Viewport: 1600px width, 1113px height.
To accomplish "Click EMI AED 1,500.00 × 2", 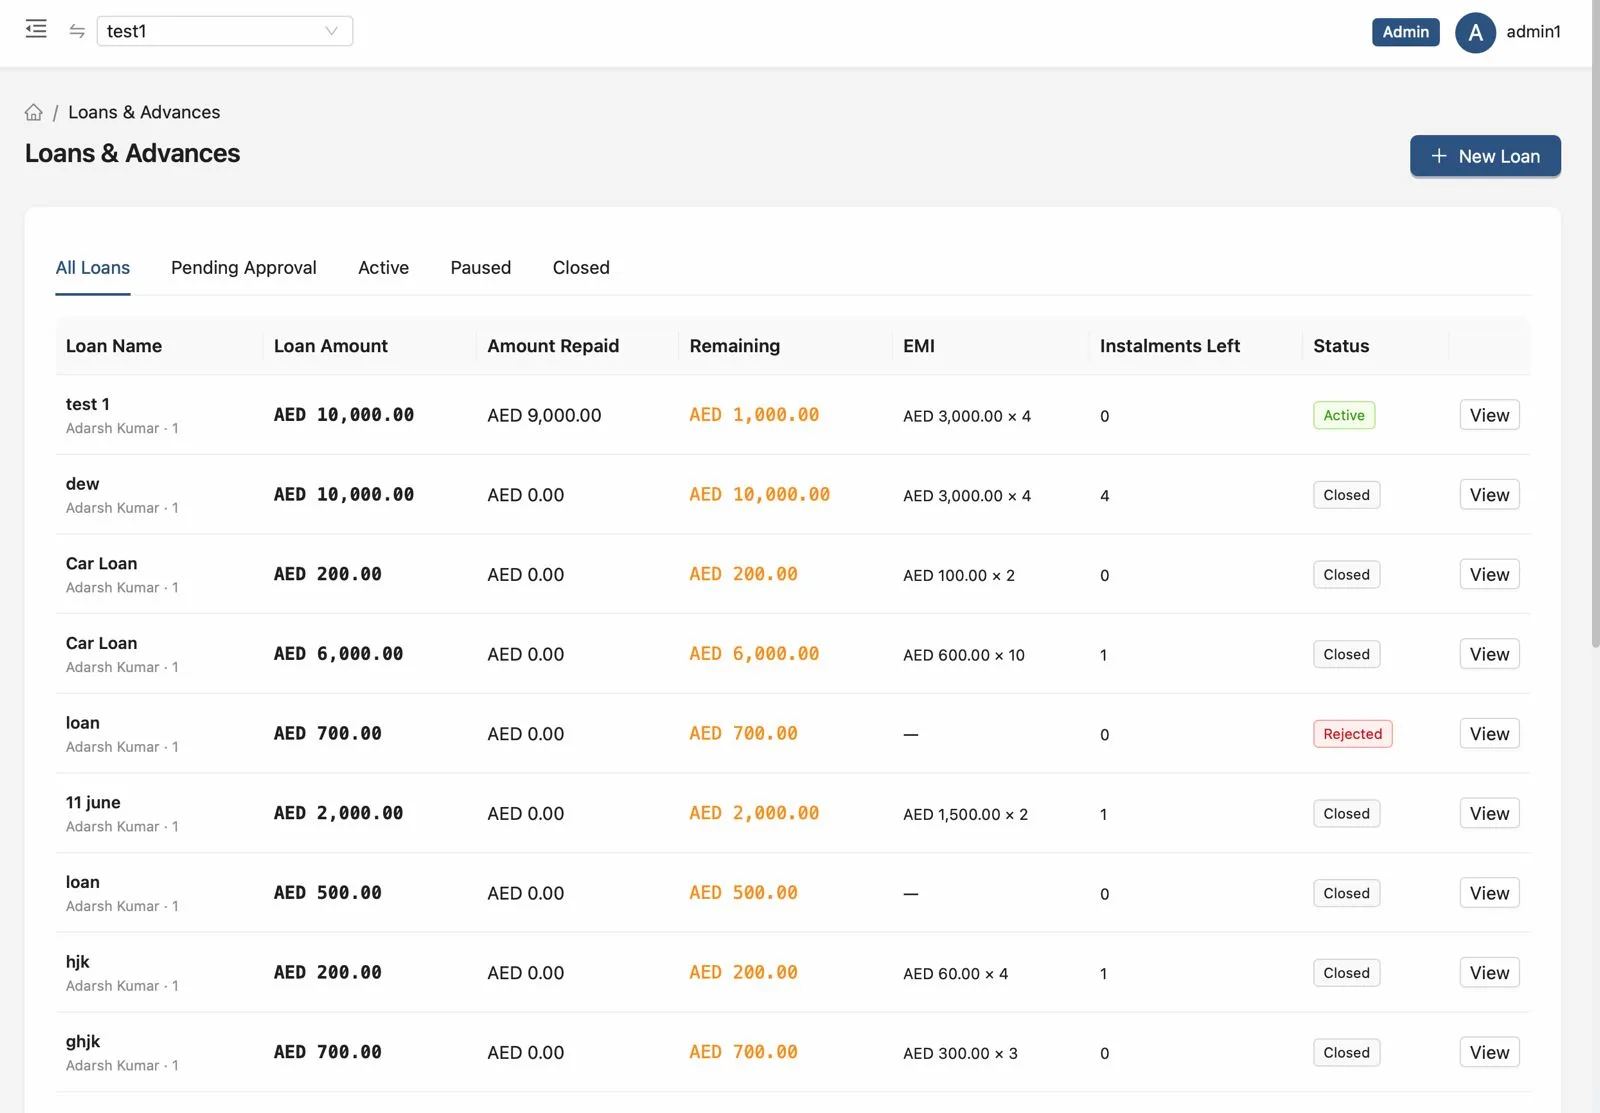I will (x=966, y=814).
